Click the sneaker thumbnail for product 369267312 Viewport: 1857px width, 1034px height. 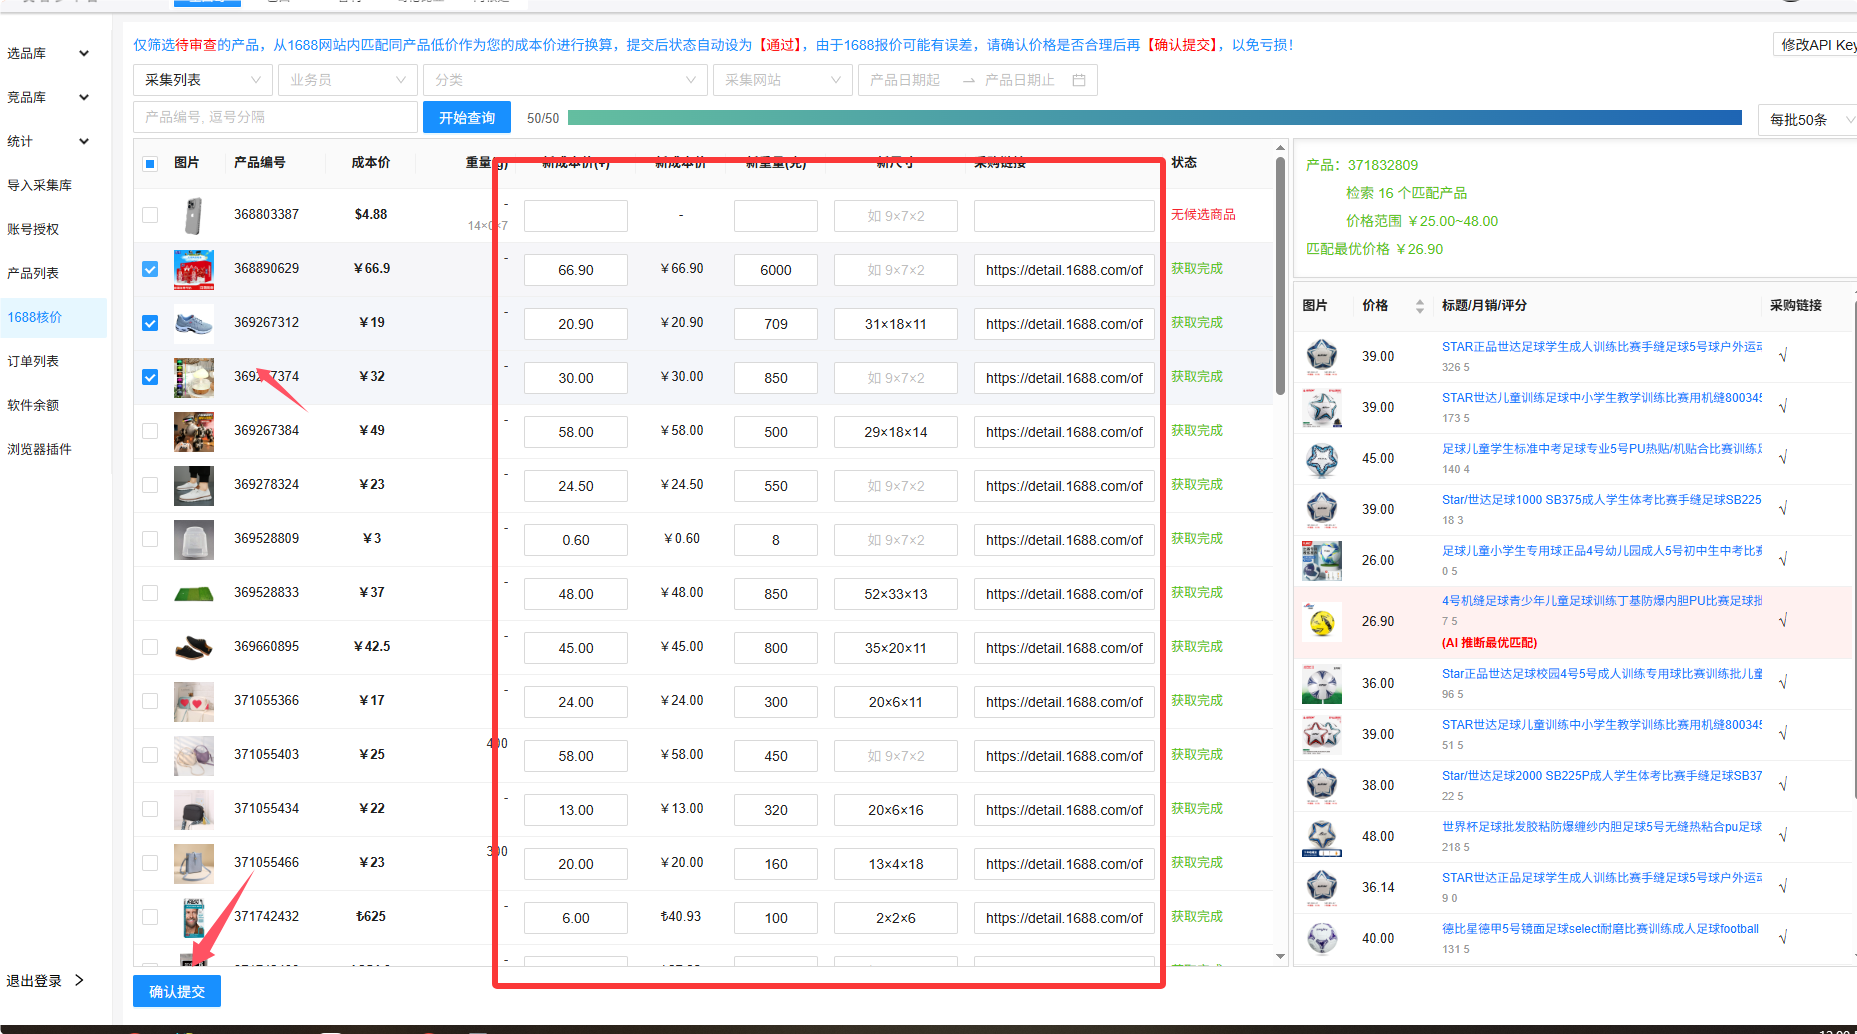click(x=193, y=323)
